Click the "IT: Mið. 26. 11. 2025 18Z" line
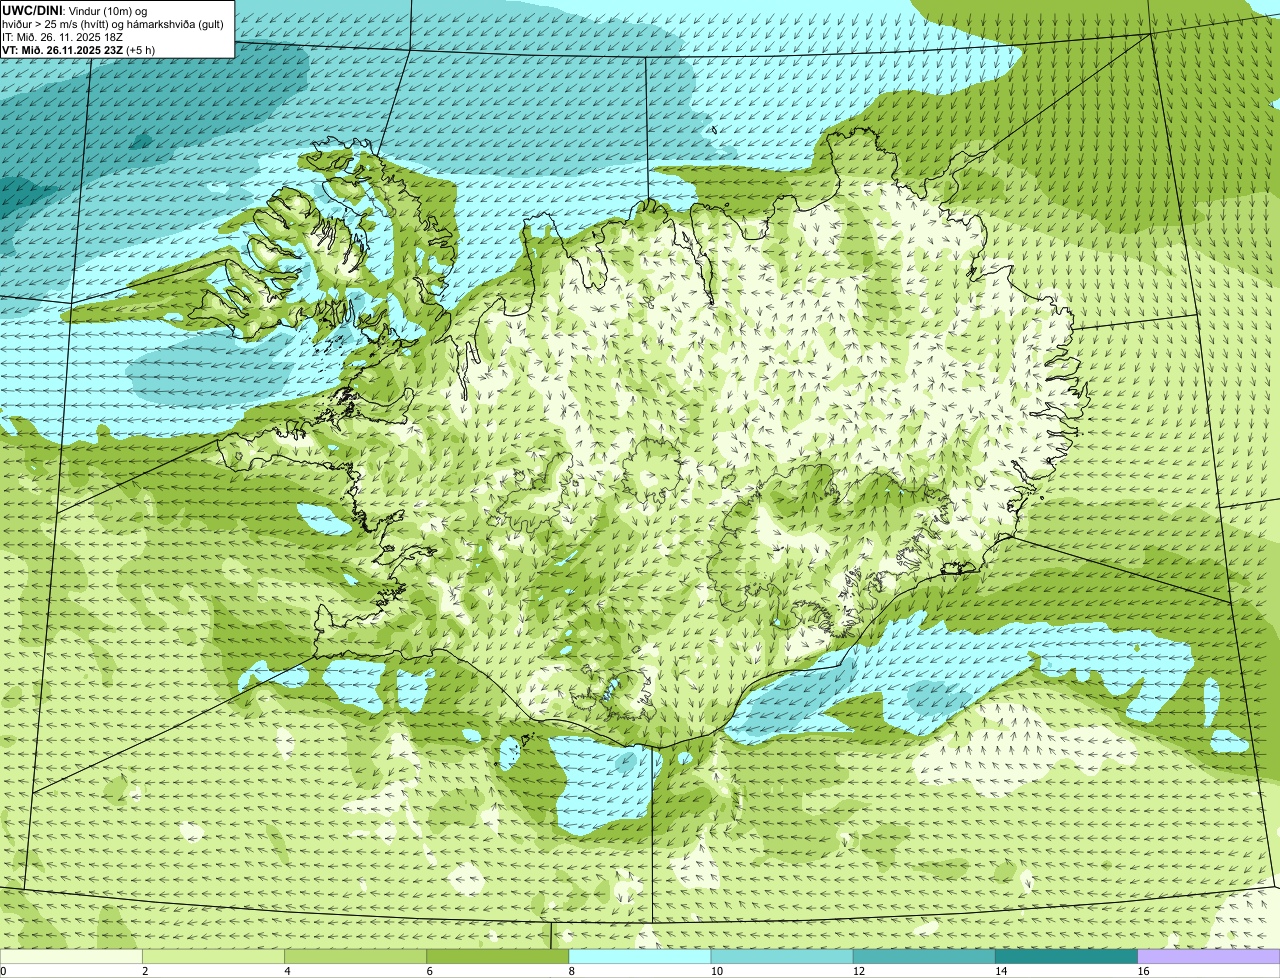The width and height of the screenshot is (1280, 978). pos(62,36)
